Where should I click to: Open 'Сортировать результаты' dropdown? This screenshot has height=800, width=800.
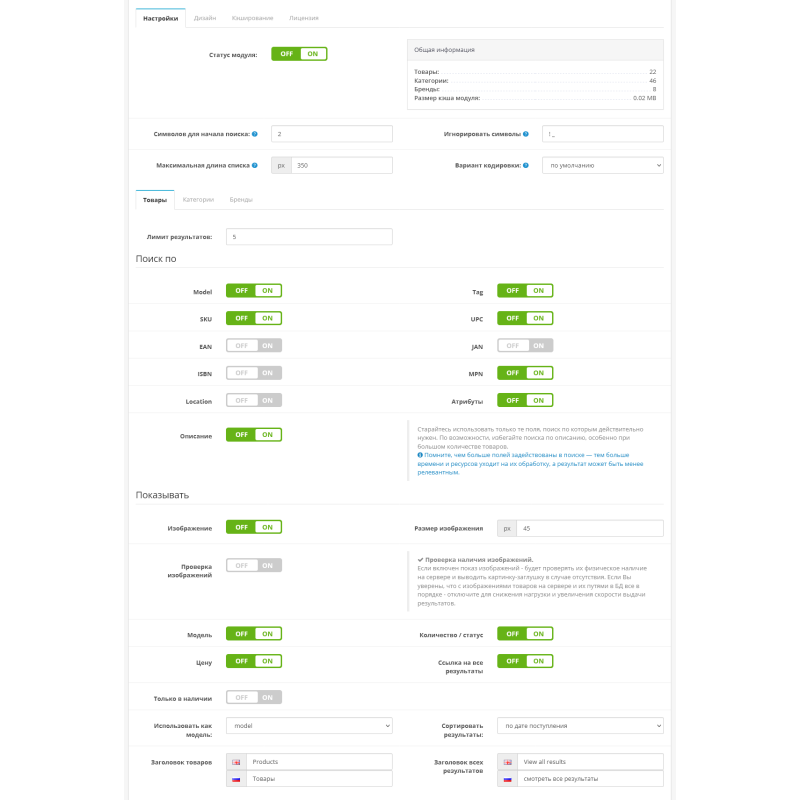tap(580, 726)
